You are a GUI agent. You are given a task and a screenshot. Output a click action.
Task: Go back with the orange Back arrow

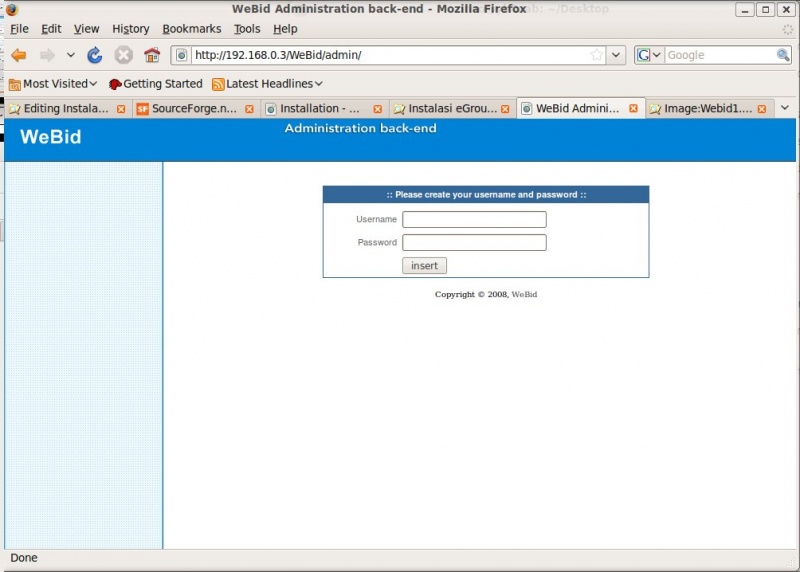[19, 55]
